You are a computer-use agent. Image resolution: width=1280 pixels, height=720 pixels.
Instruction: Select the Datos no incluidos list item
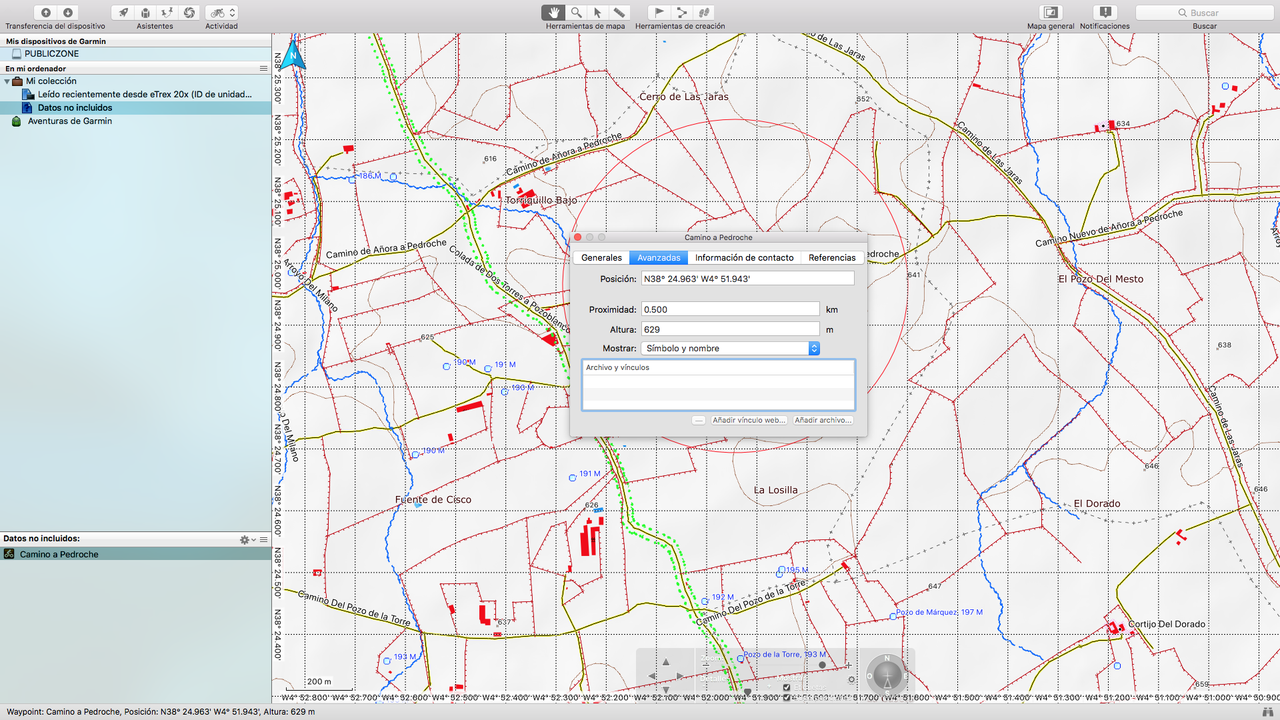(x=135, y=107)
